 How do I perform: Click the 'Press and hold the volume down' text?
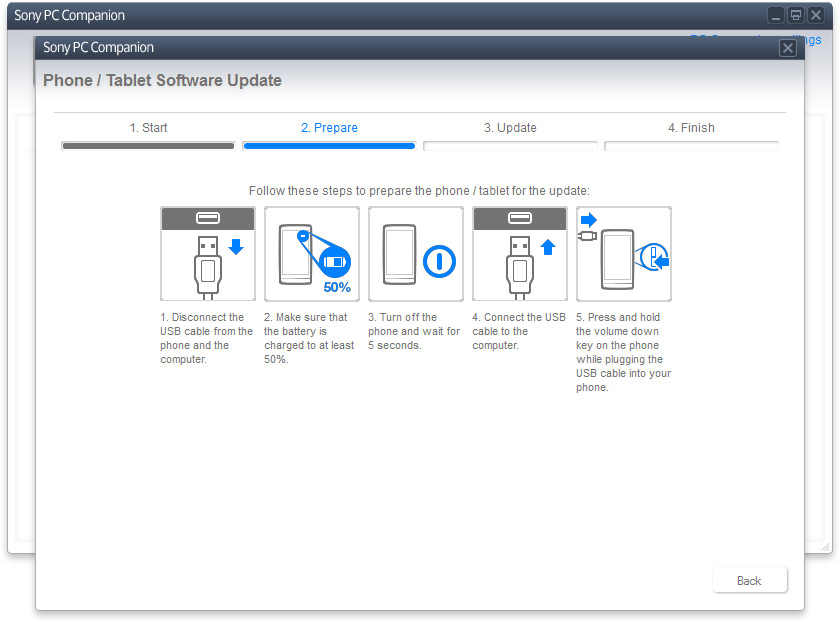(x=624, y=352)
